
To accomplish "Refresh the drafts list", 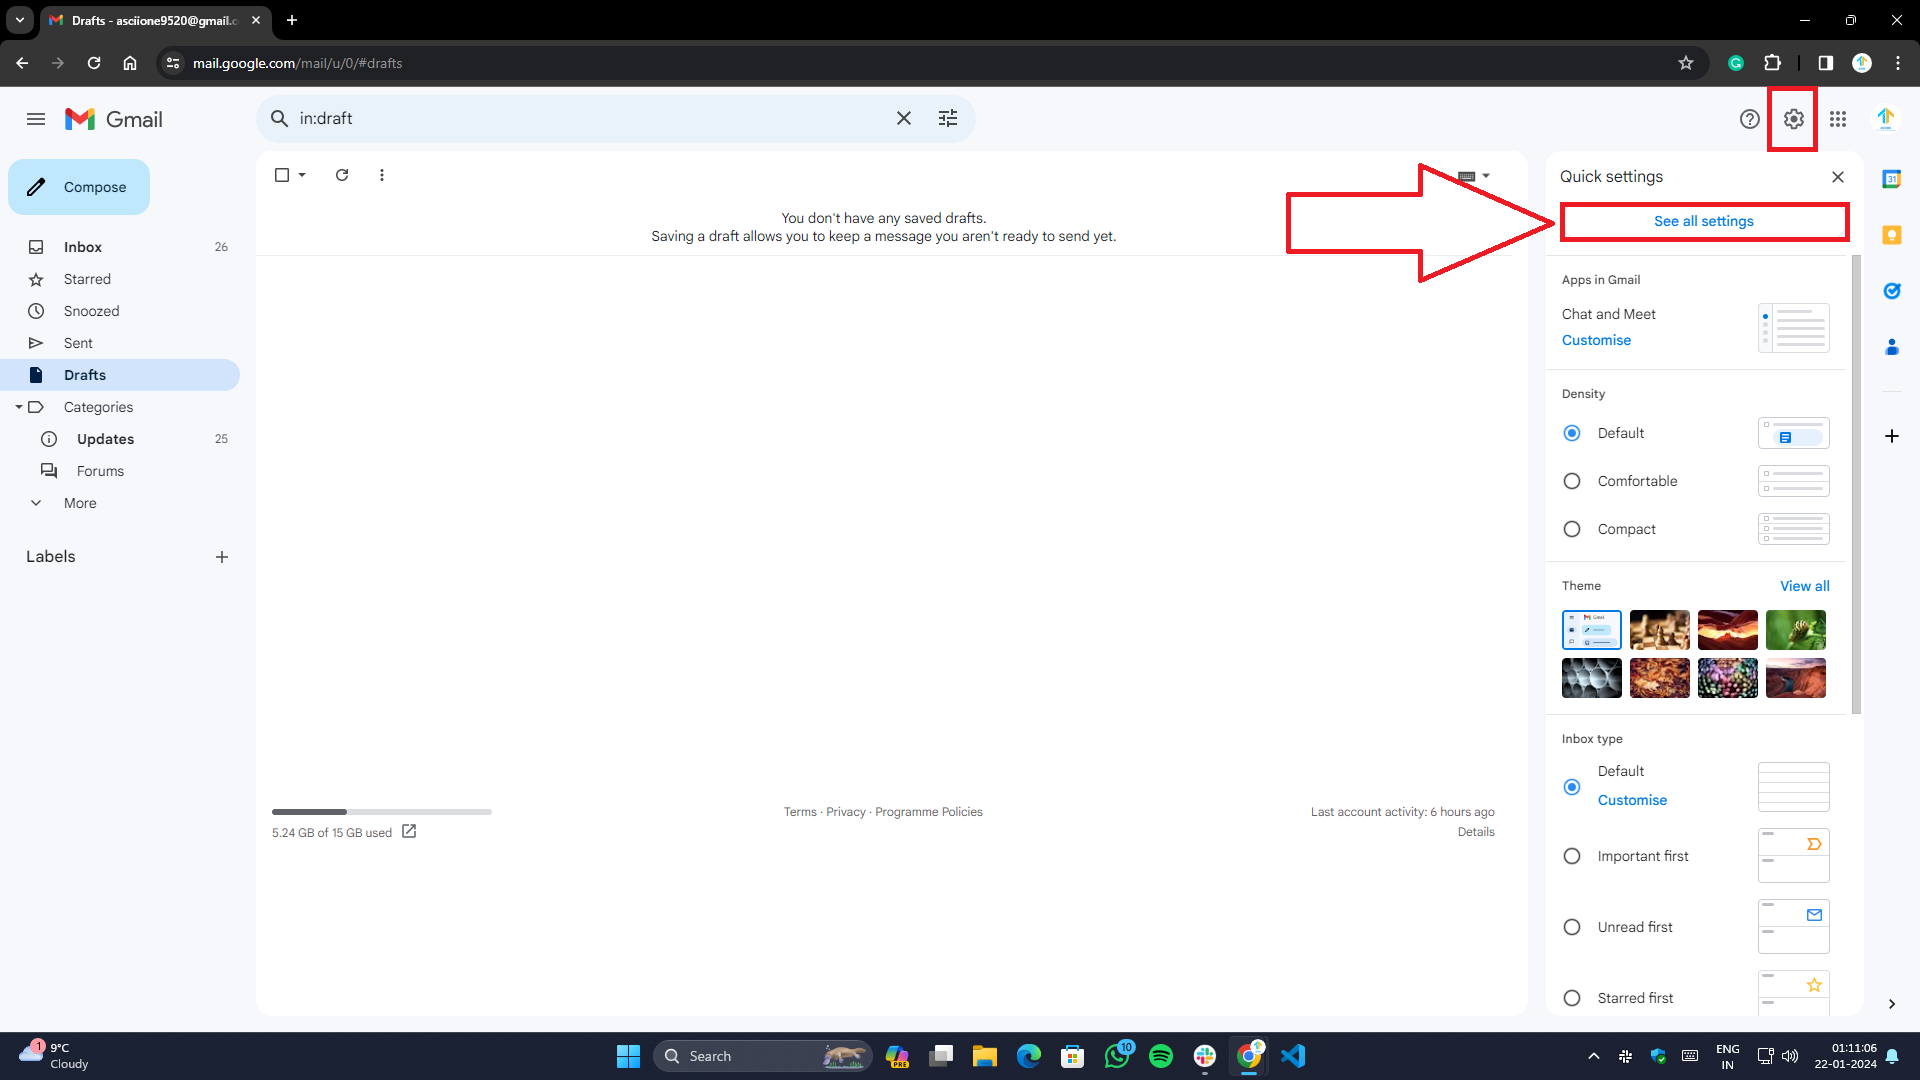I will click(342, 175).
